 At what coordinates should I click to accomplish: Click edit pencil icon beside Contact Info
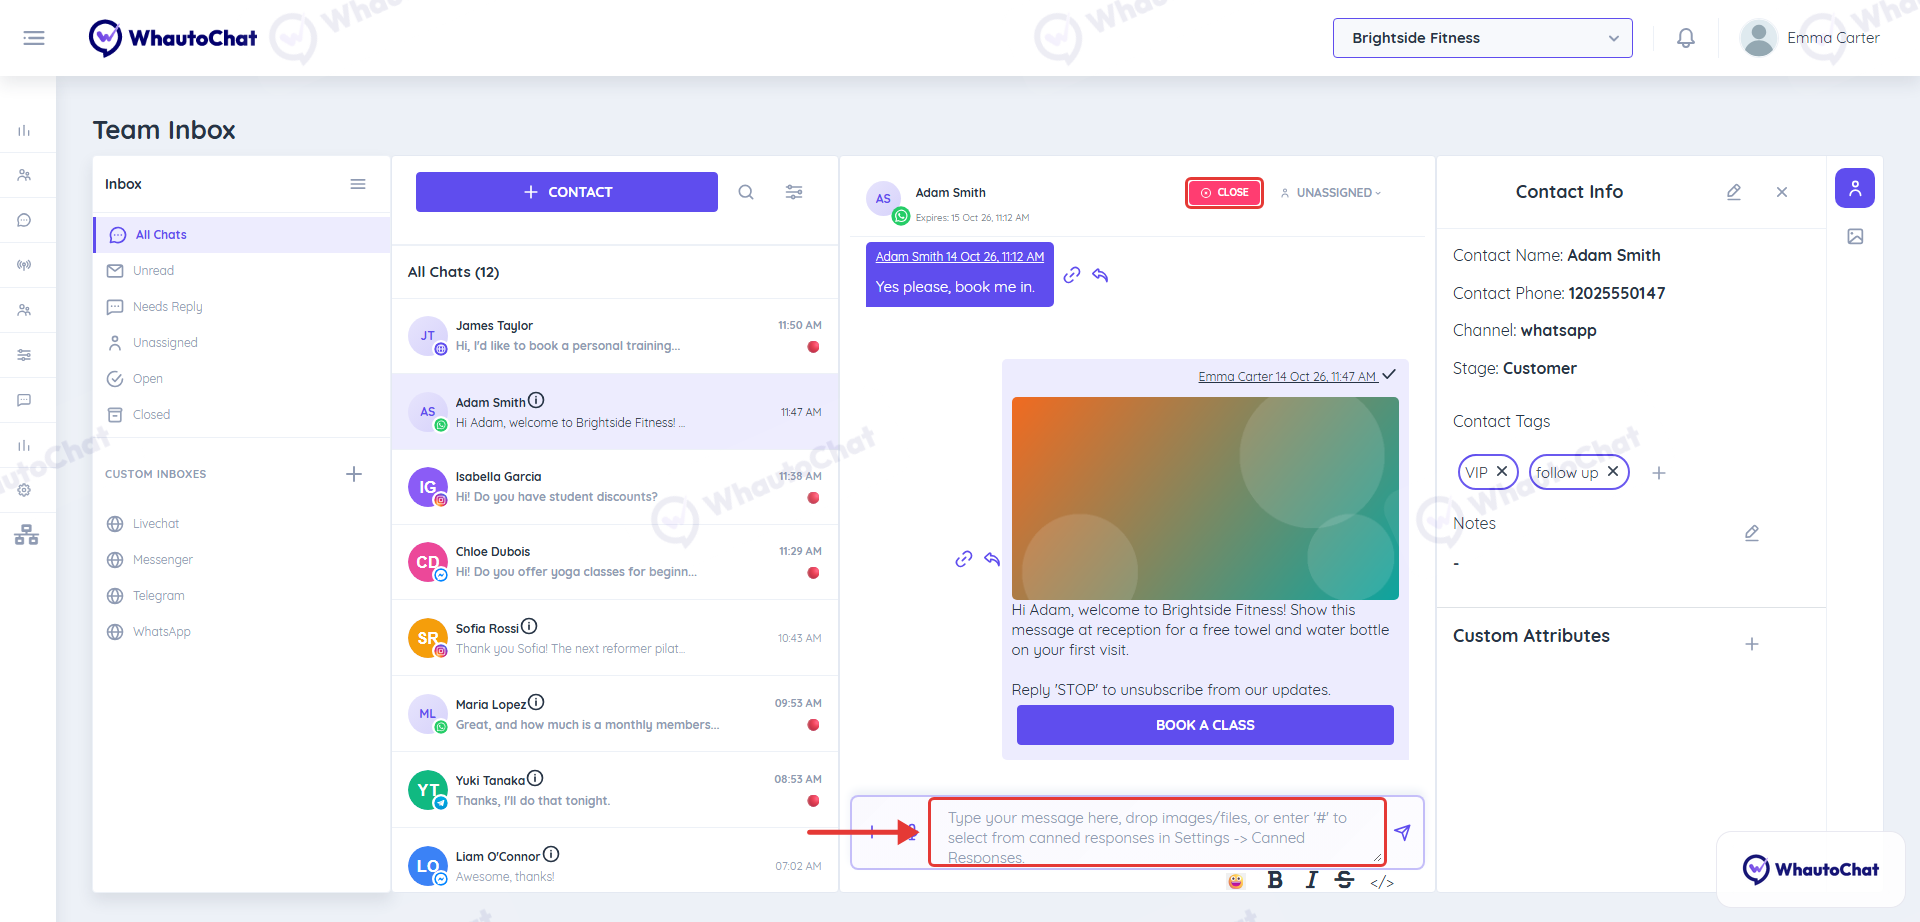pos(1734,192)
